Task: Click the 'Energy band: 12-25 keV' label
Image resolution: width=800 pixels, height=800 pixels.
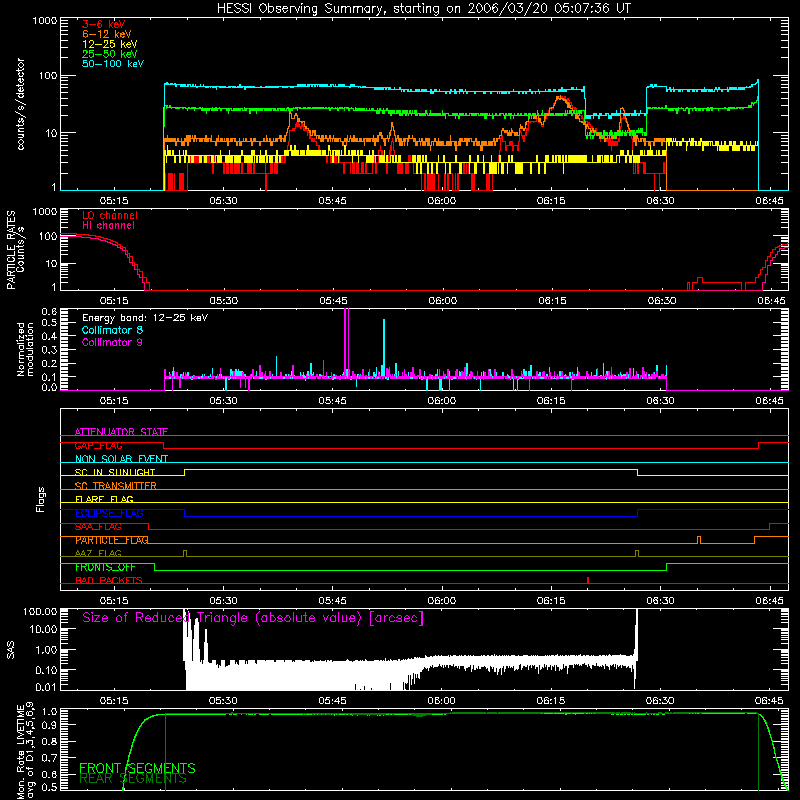Action: point(145,318)
